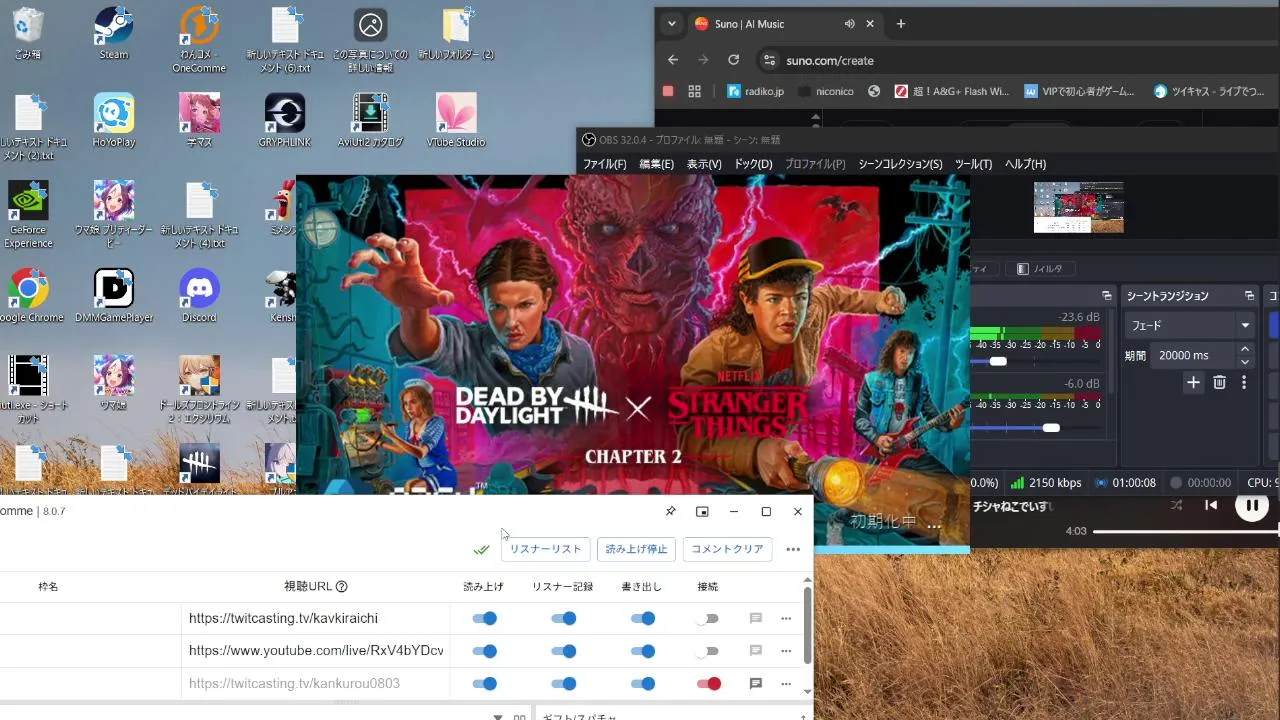
Task: Open ヘルプ(H) menu in OBS
Action: click(x=1025, y=164)
